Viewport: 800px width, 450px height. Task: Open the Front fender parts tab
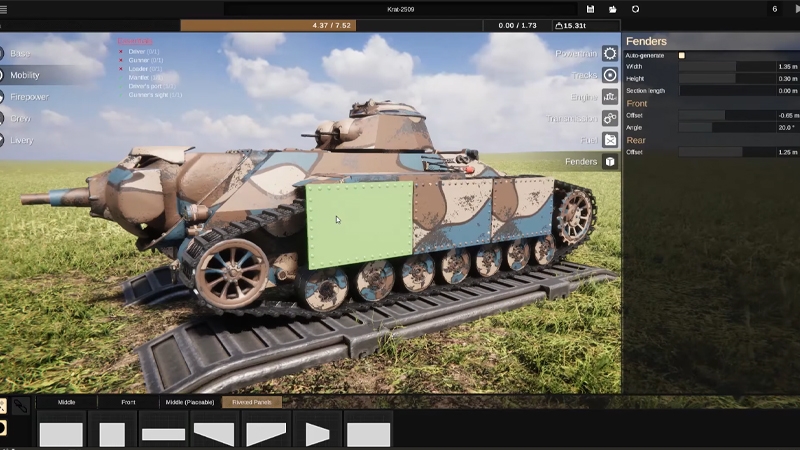tap(128, 402)
